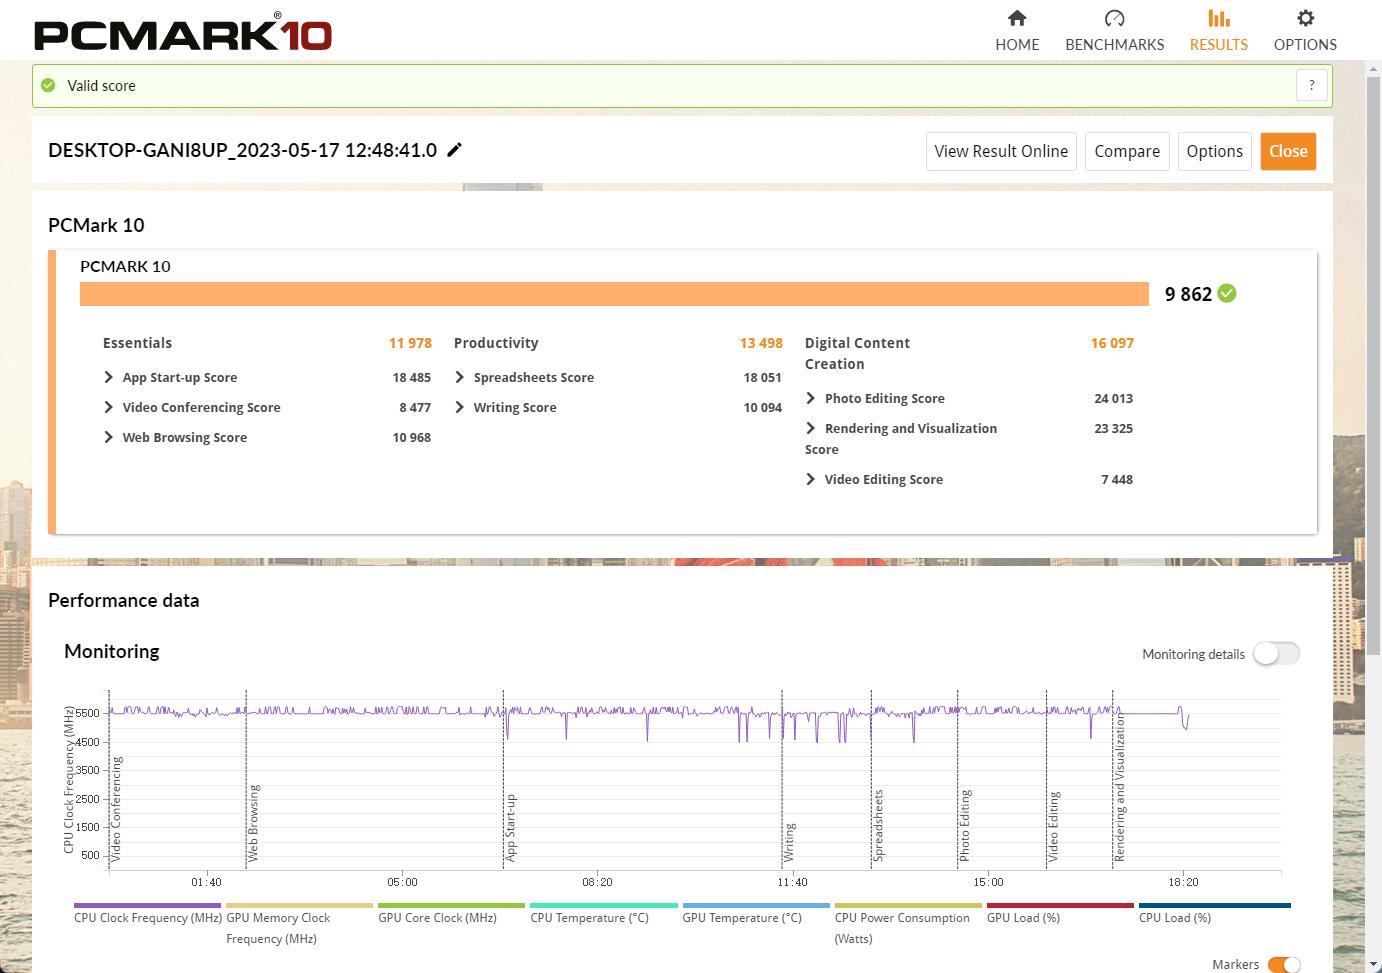Expand the App Start-up Score row

tap(109, 377)
